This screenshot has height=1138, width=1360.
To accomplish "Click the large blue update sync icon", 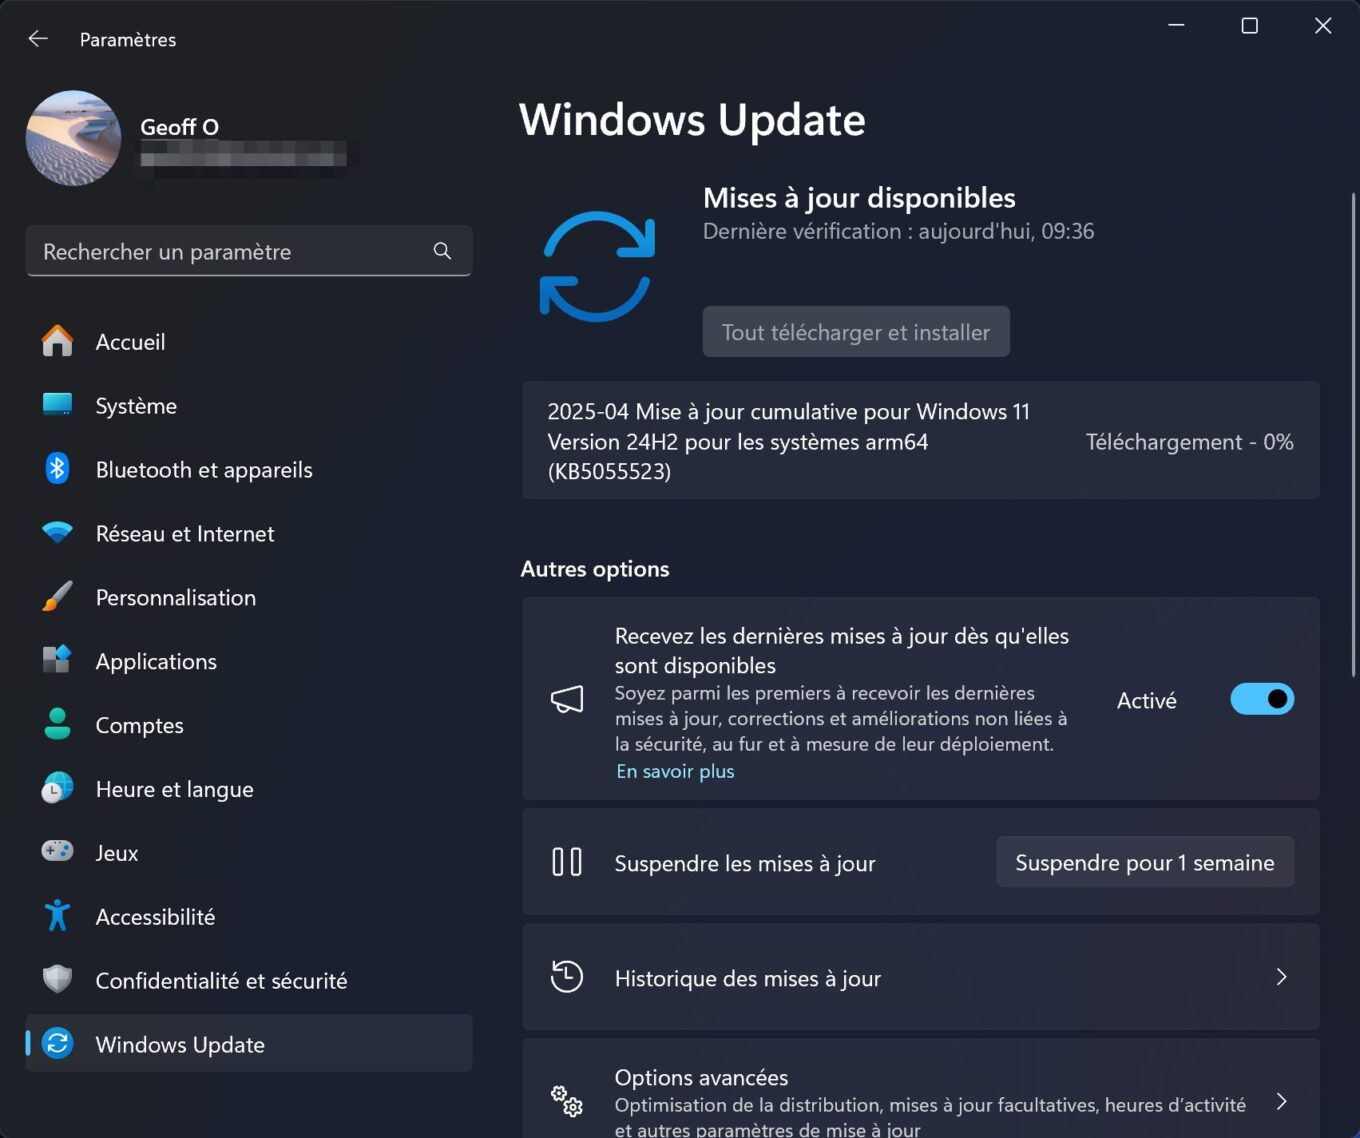I will [x=597, y=266].
